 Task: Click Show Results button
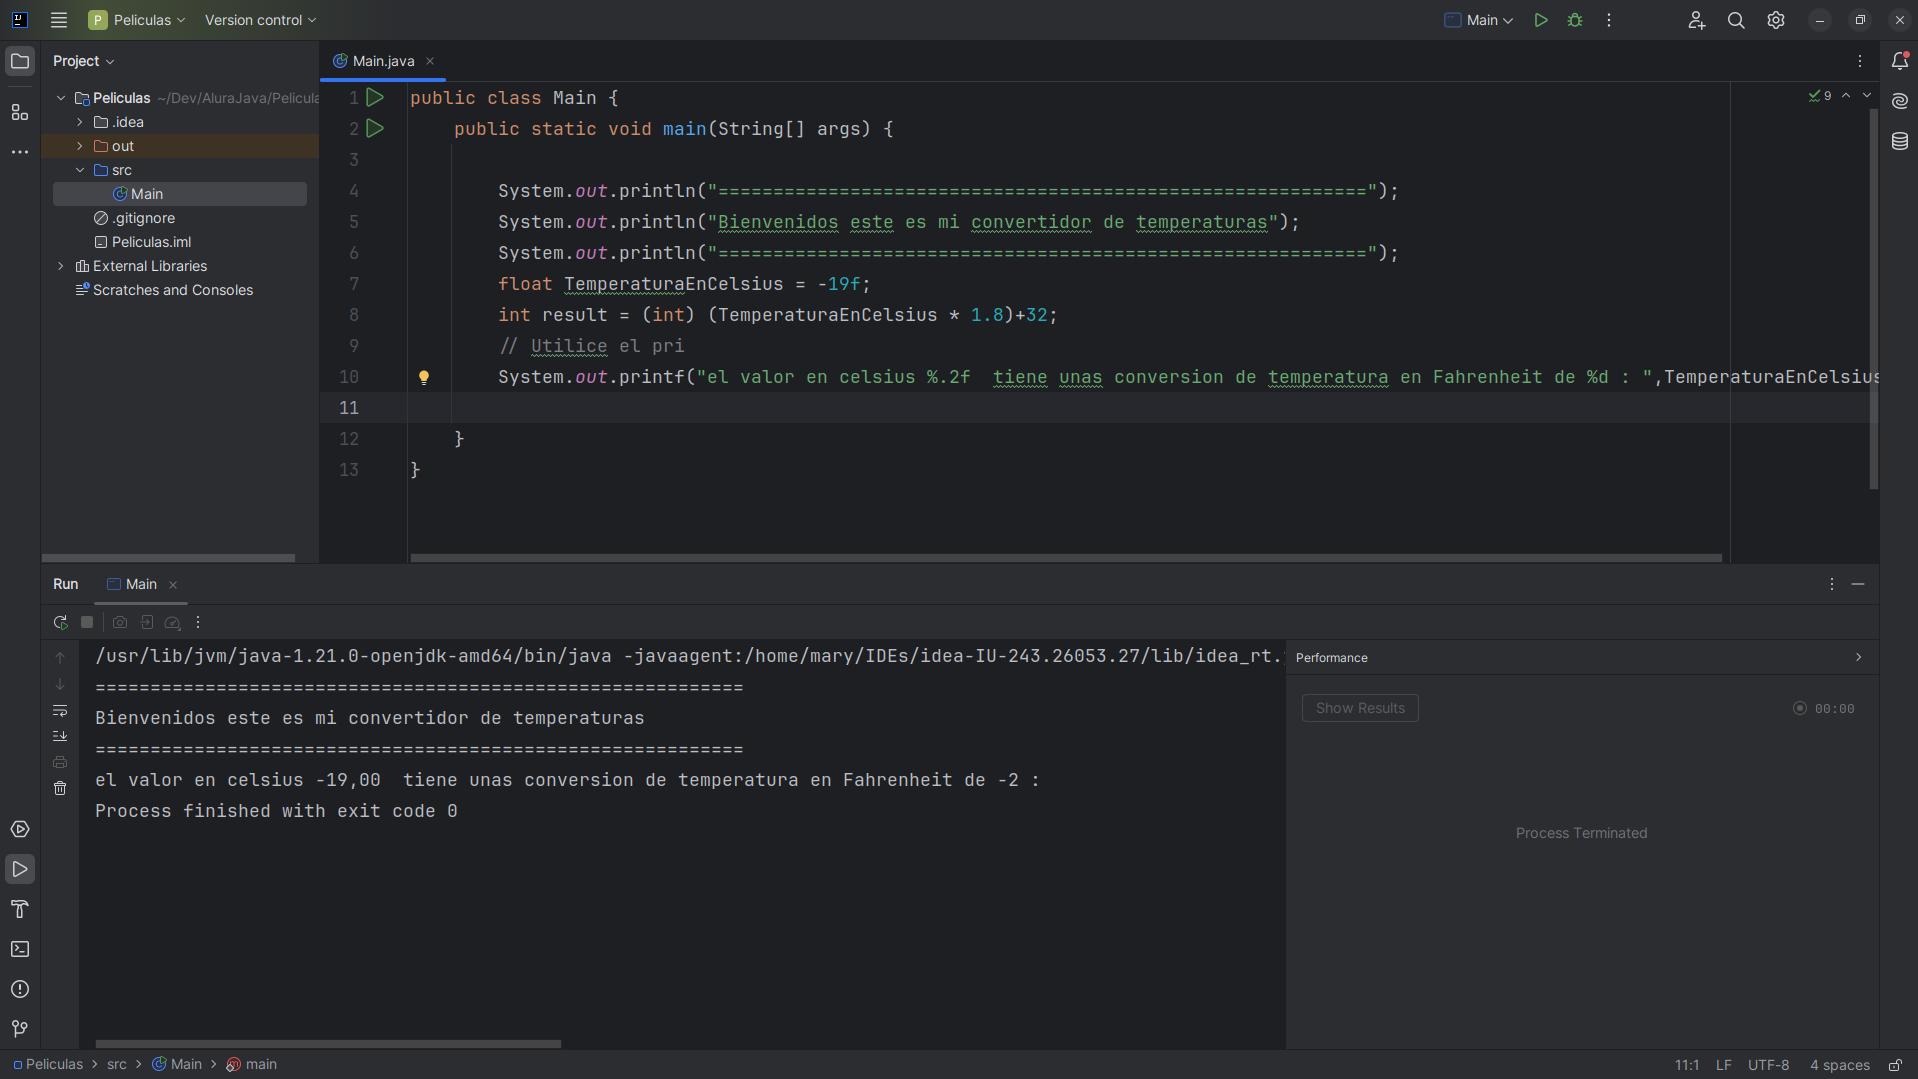pos(1360,708)
